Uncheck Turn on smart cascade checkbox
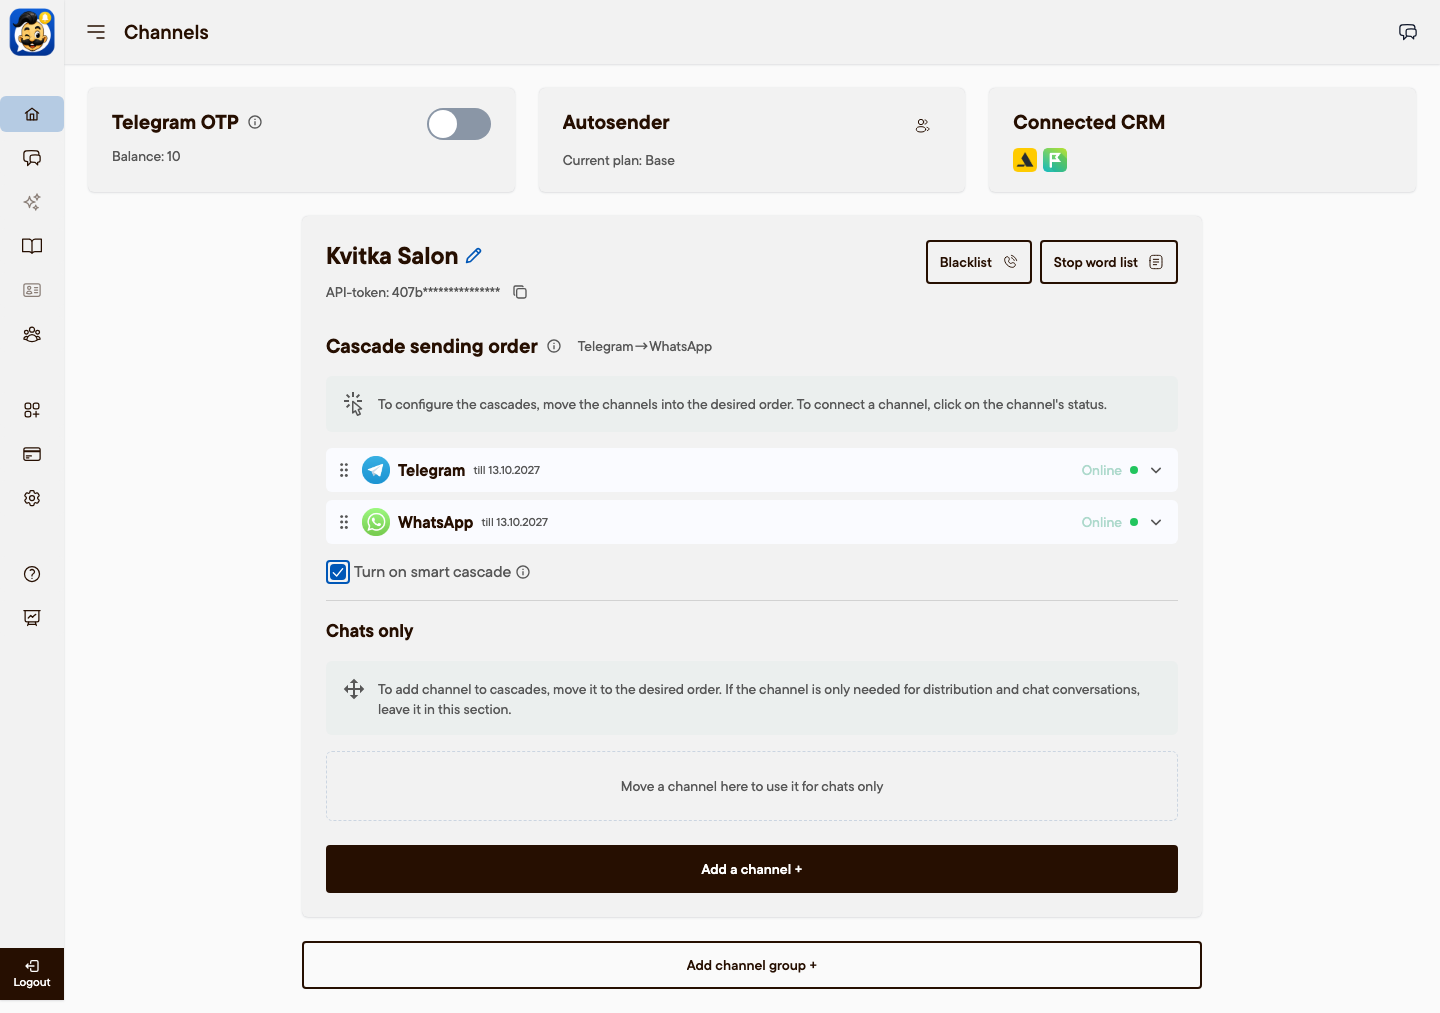Screen dimensions: 1440x1013 coord(338,572)
